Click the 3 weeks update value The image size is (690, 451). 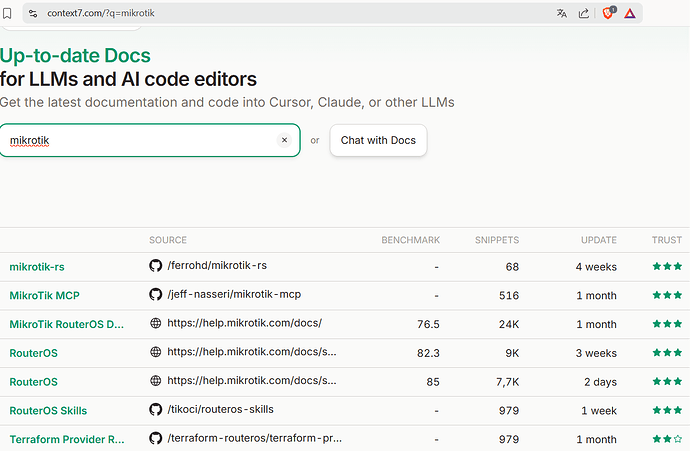pyautogui.click(x=596, y=353)
